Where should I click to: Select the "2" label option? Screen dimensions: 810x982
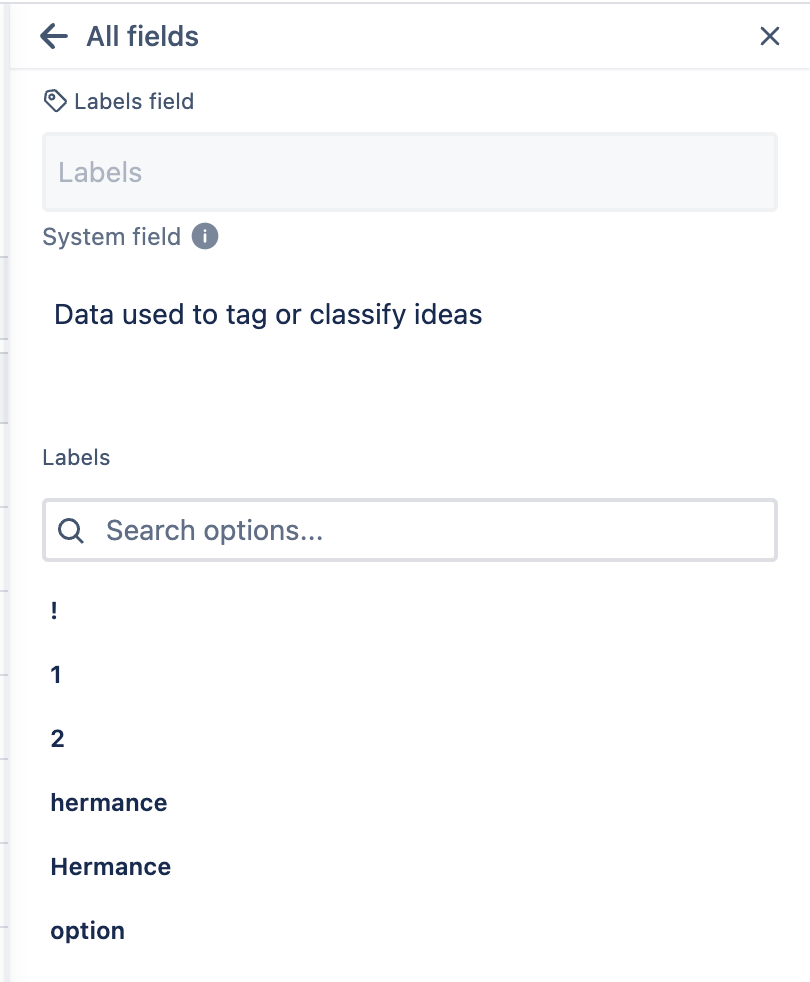coord(57,739)
